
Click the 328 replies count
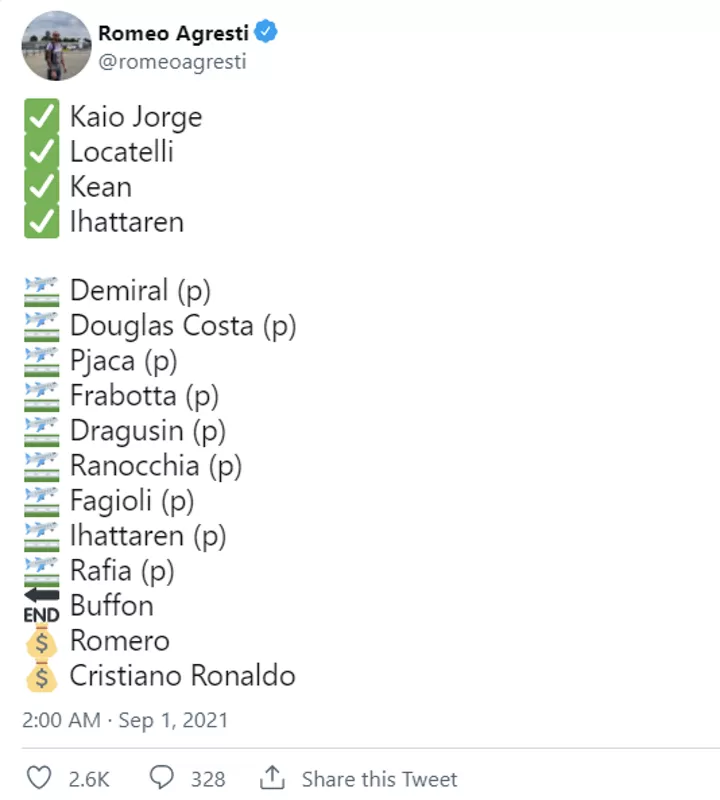tap(208, 779)
